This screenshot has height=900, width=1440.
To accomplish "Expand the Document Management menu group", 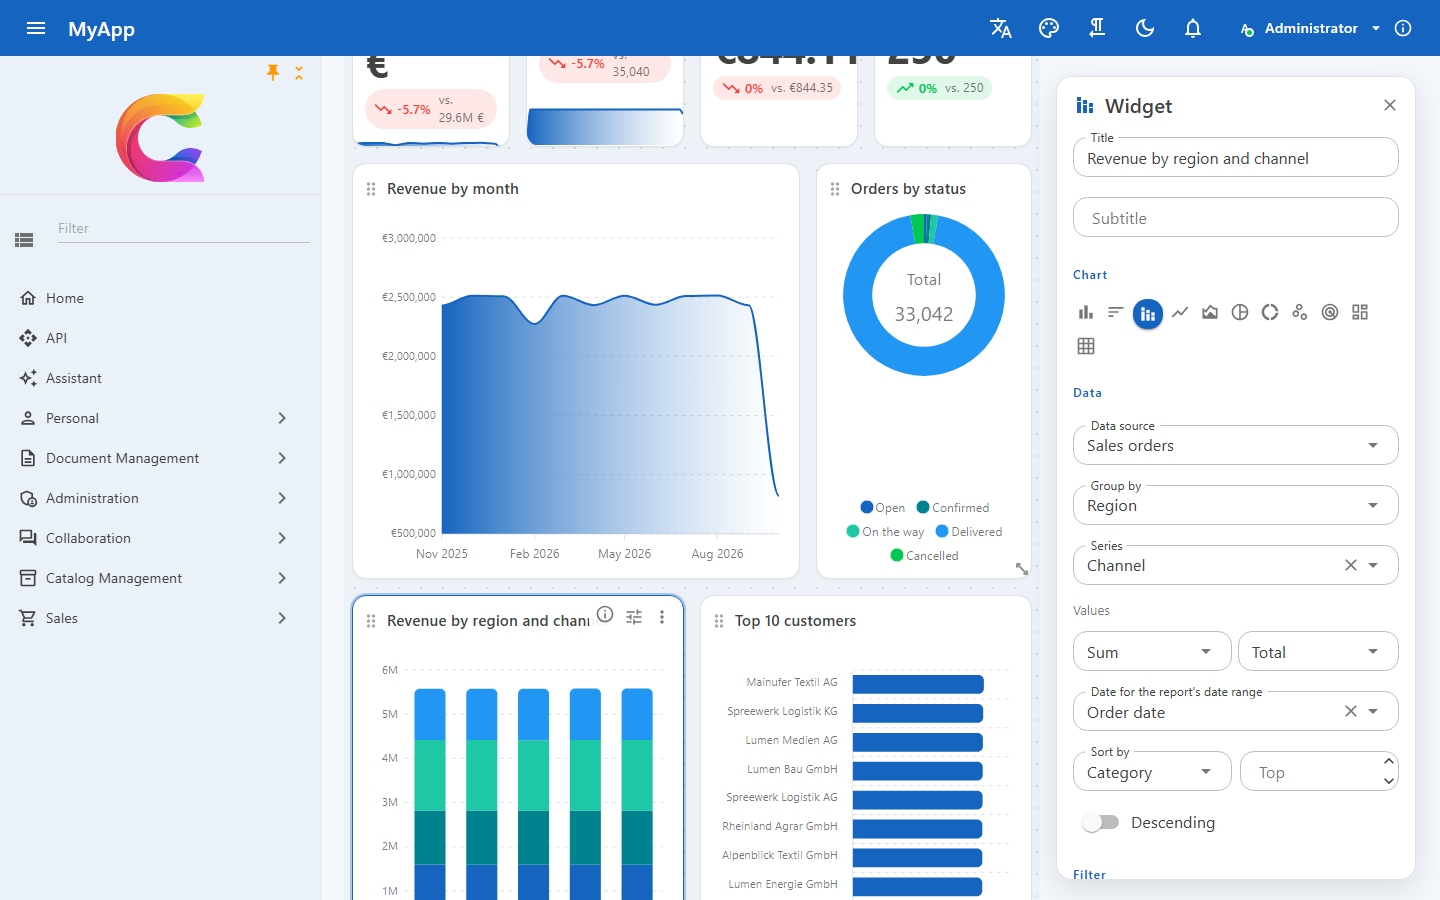I will pos(160,458).
